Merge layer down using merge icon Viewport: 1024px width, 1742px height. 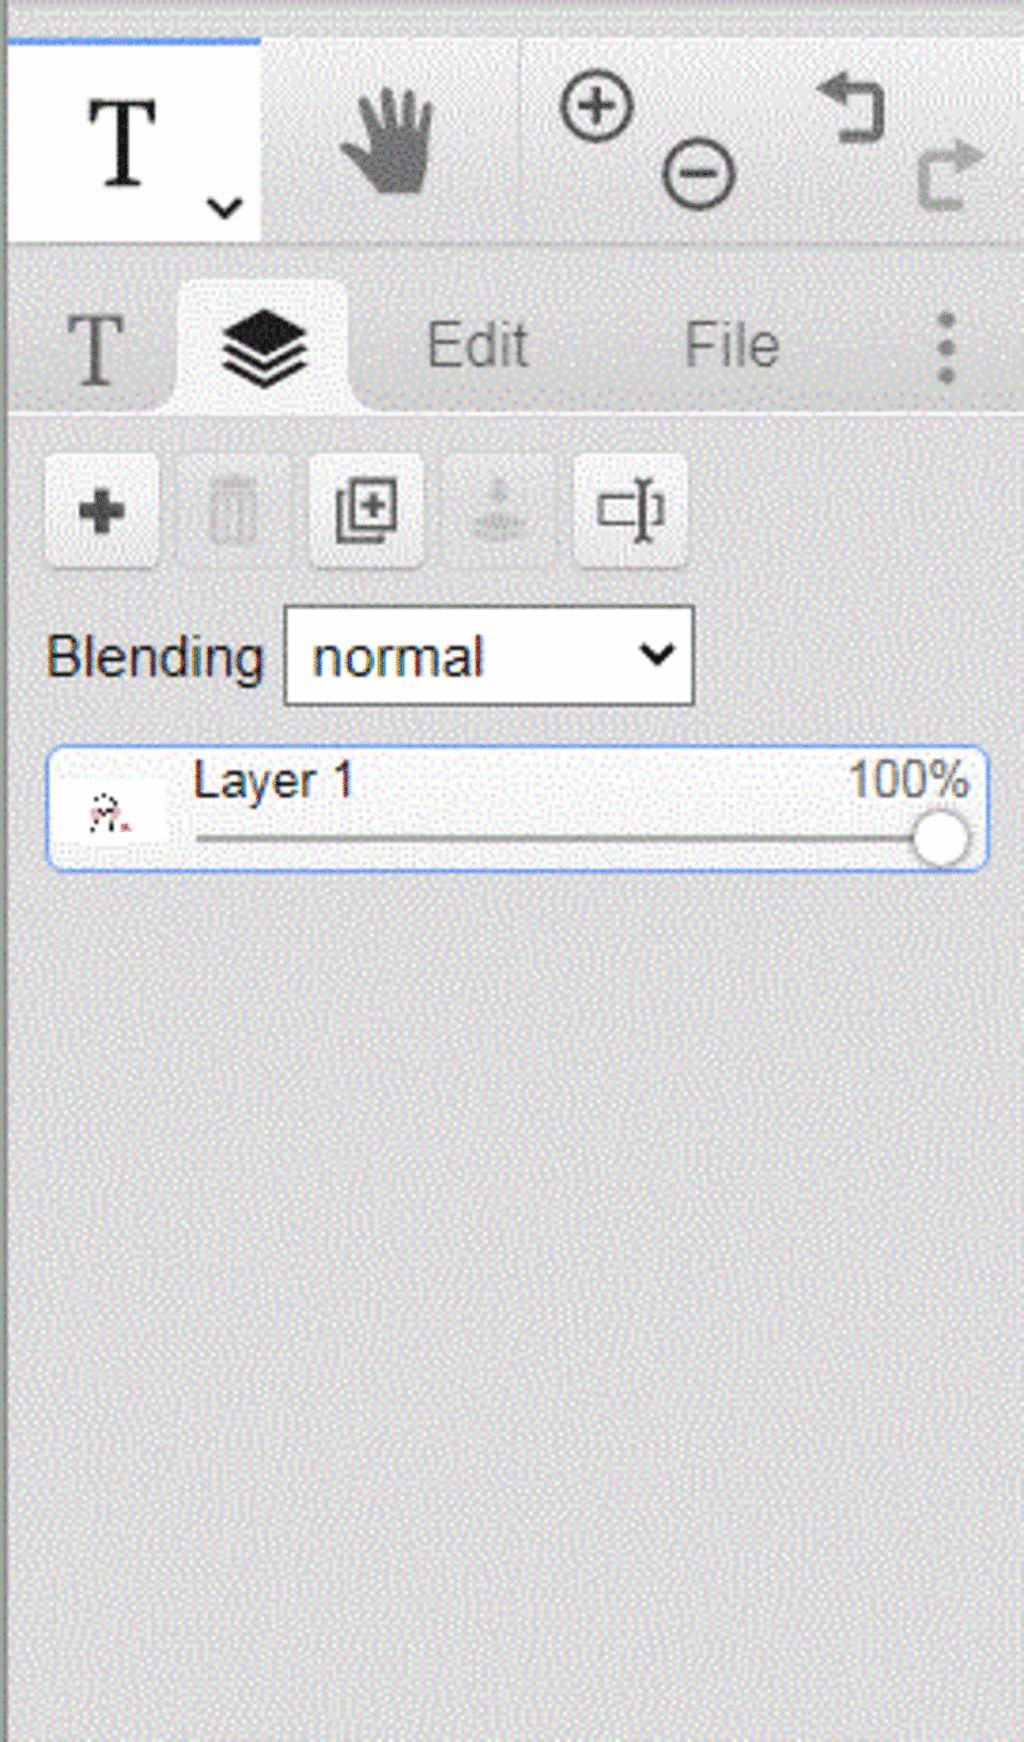[x=498, y=511]
